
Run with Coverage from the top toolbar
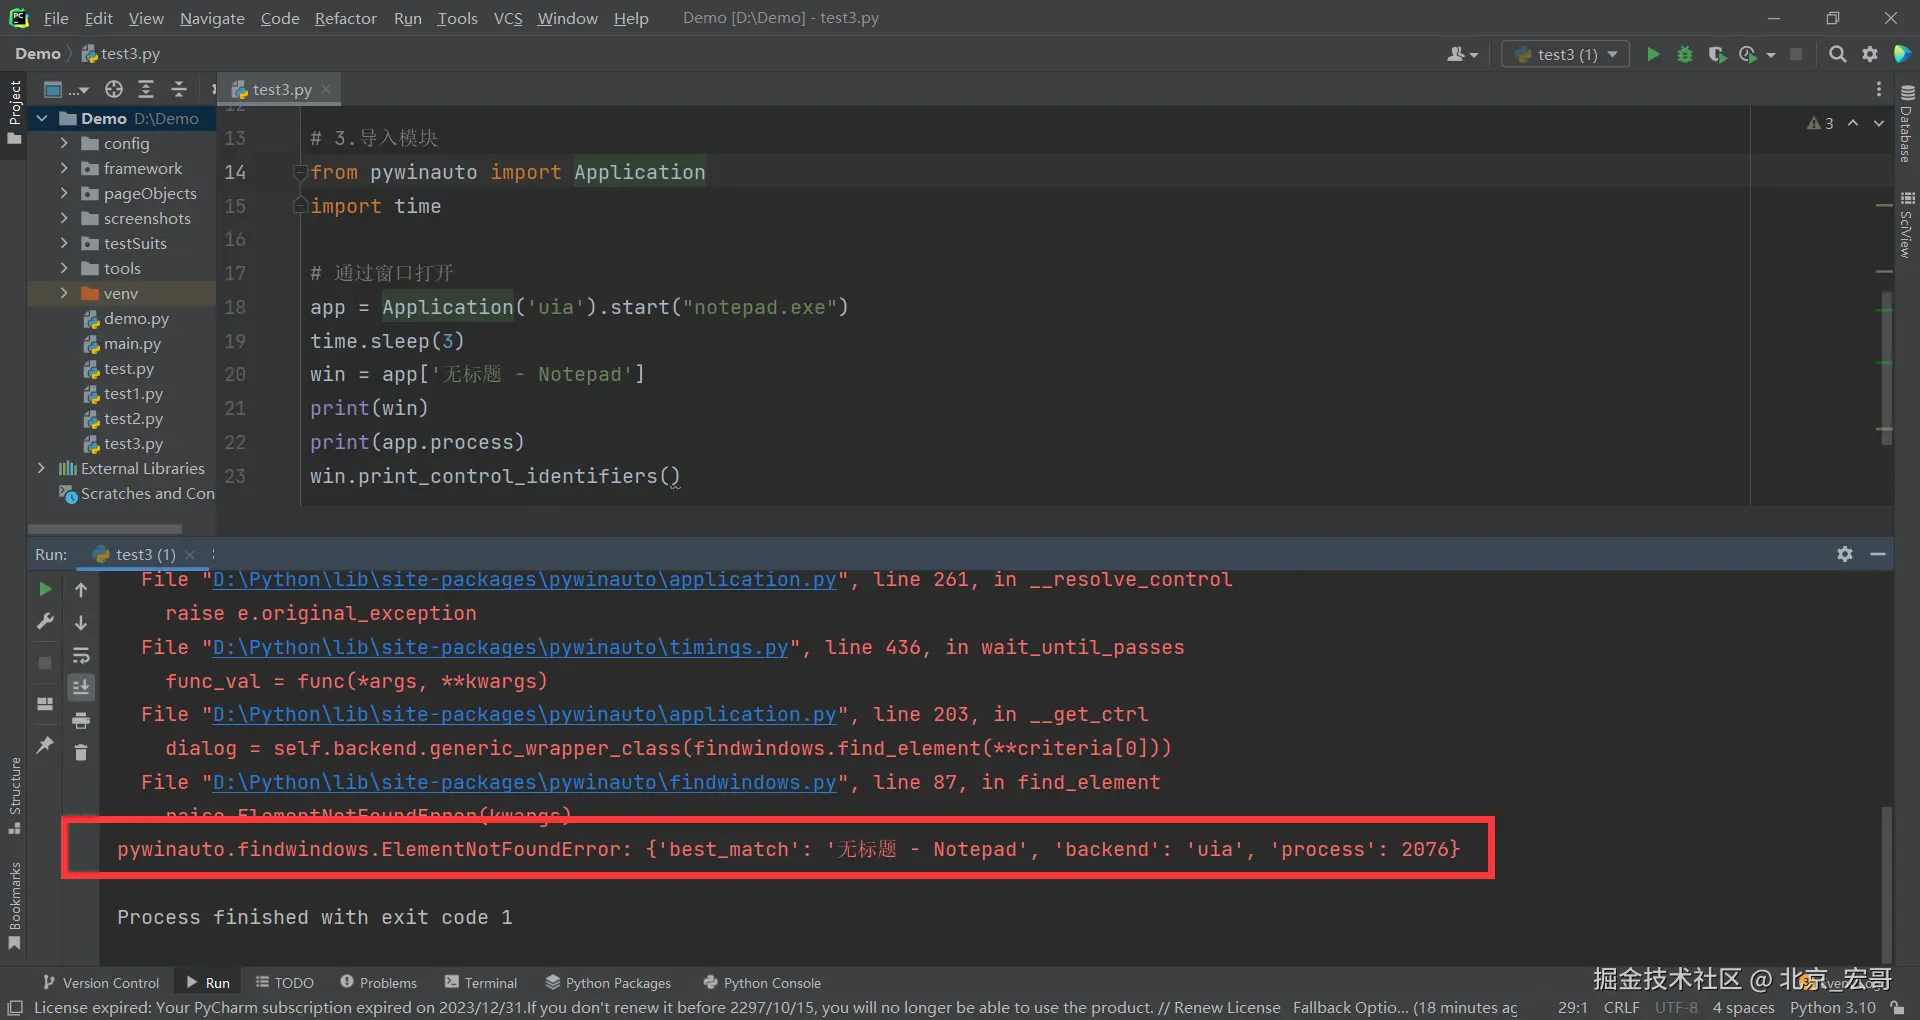click(1717, 54)
